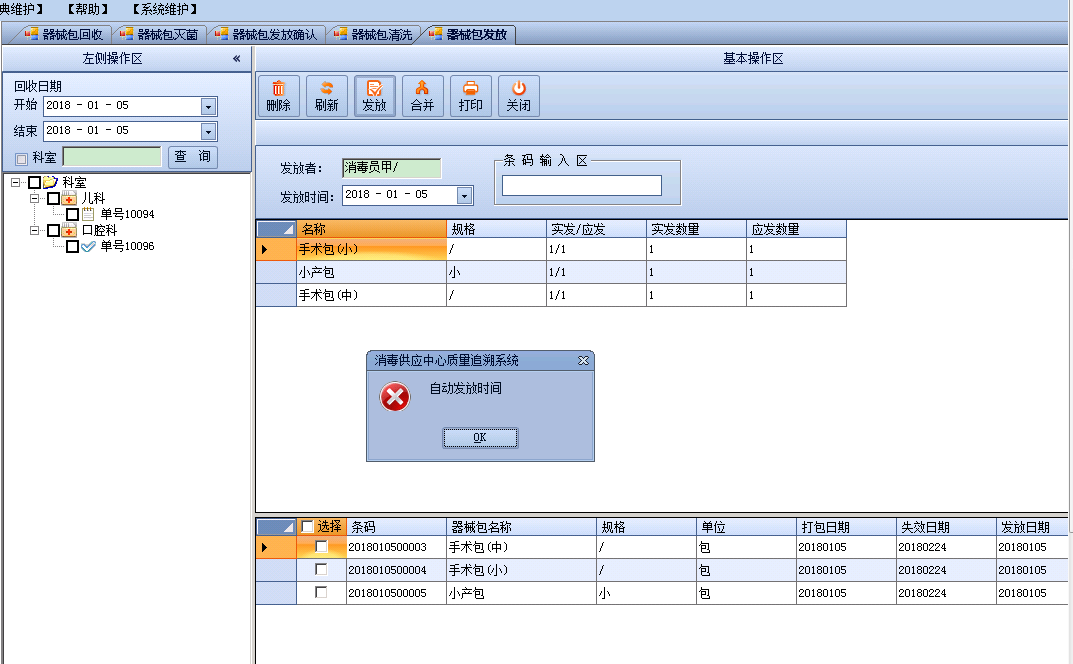
Task: Collapse the 儿科 tree node
Action: click(x=34, y=199)
